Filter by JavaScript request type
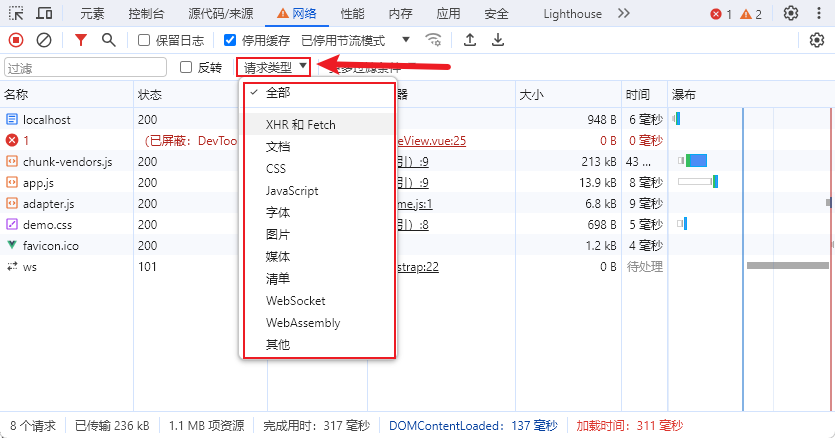The width and height of the screenshot is (835, 438). pyautogui.click(x=319, y=191)
